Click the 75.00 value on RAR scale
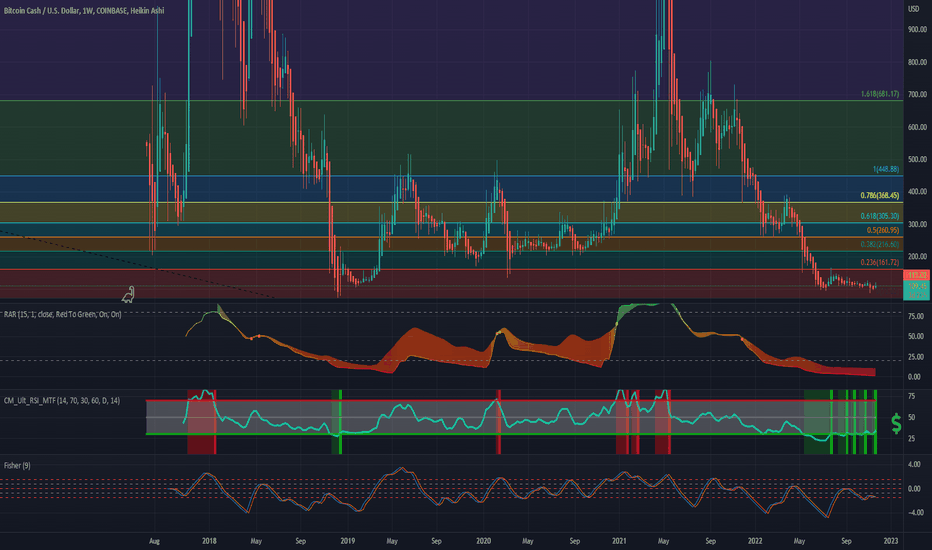932x550 pixels. coord(916,316)
